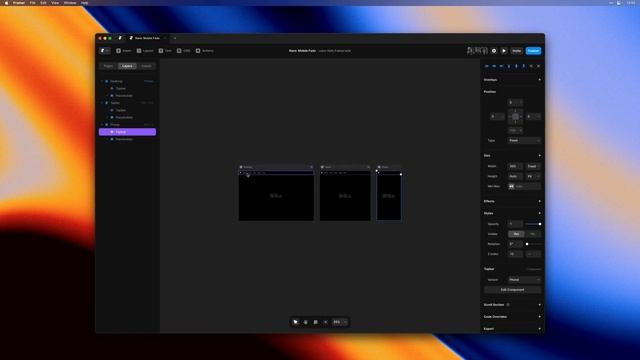The image size is (640, 360).
Task: Expand the Export panel
Action: pos(540,329)
